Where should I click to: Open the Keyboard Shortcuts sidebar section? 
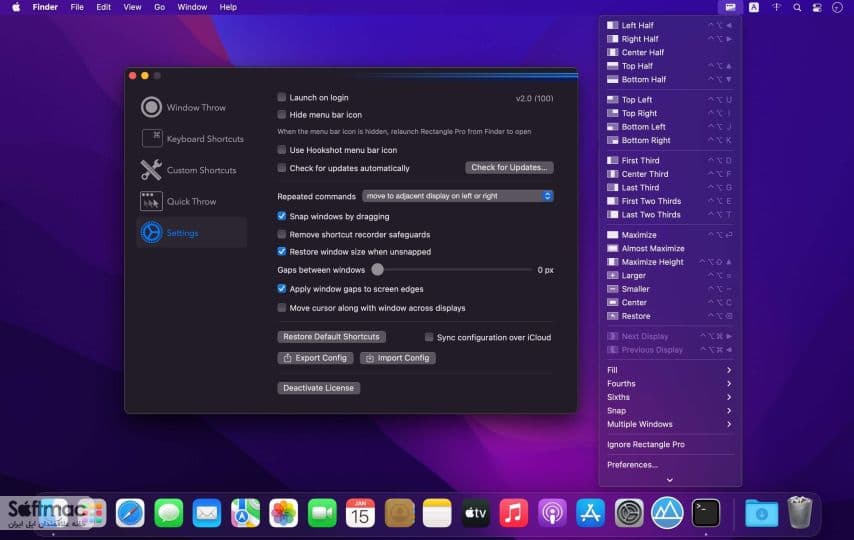click(x=192, y=138)
